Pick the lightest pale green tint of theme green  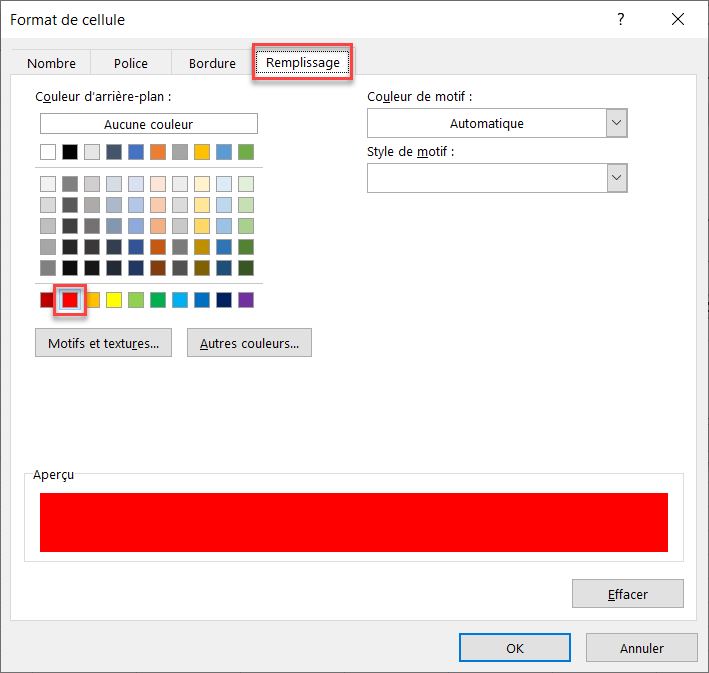(246, 184)
